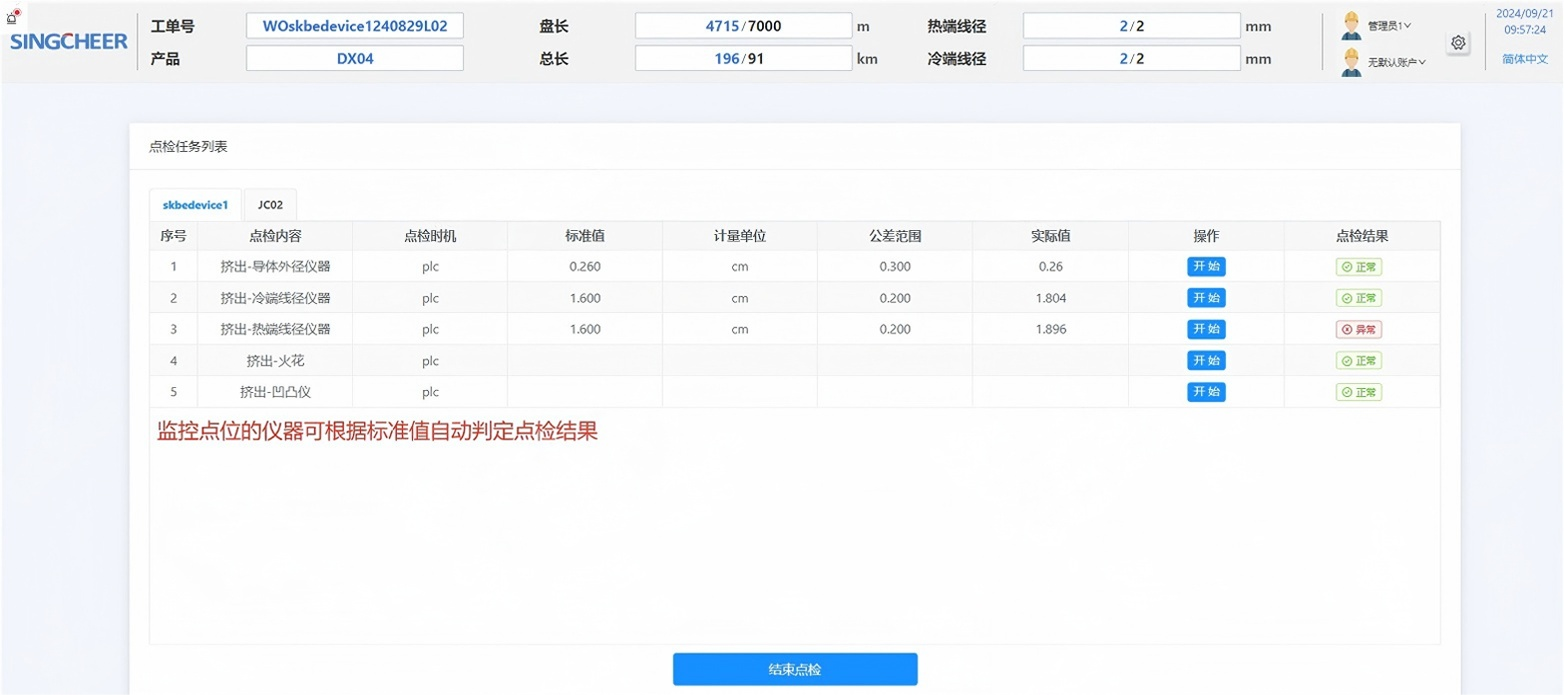Select the skbedevice1 tab
Viewport: 1564px width, 695px height.
(x=195, y=205)
